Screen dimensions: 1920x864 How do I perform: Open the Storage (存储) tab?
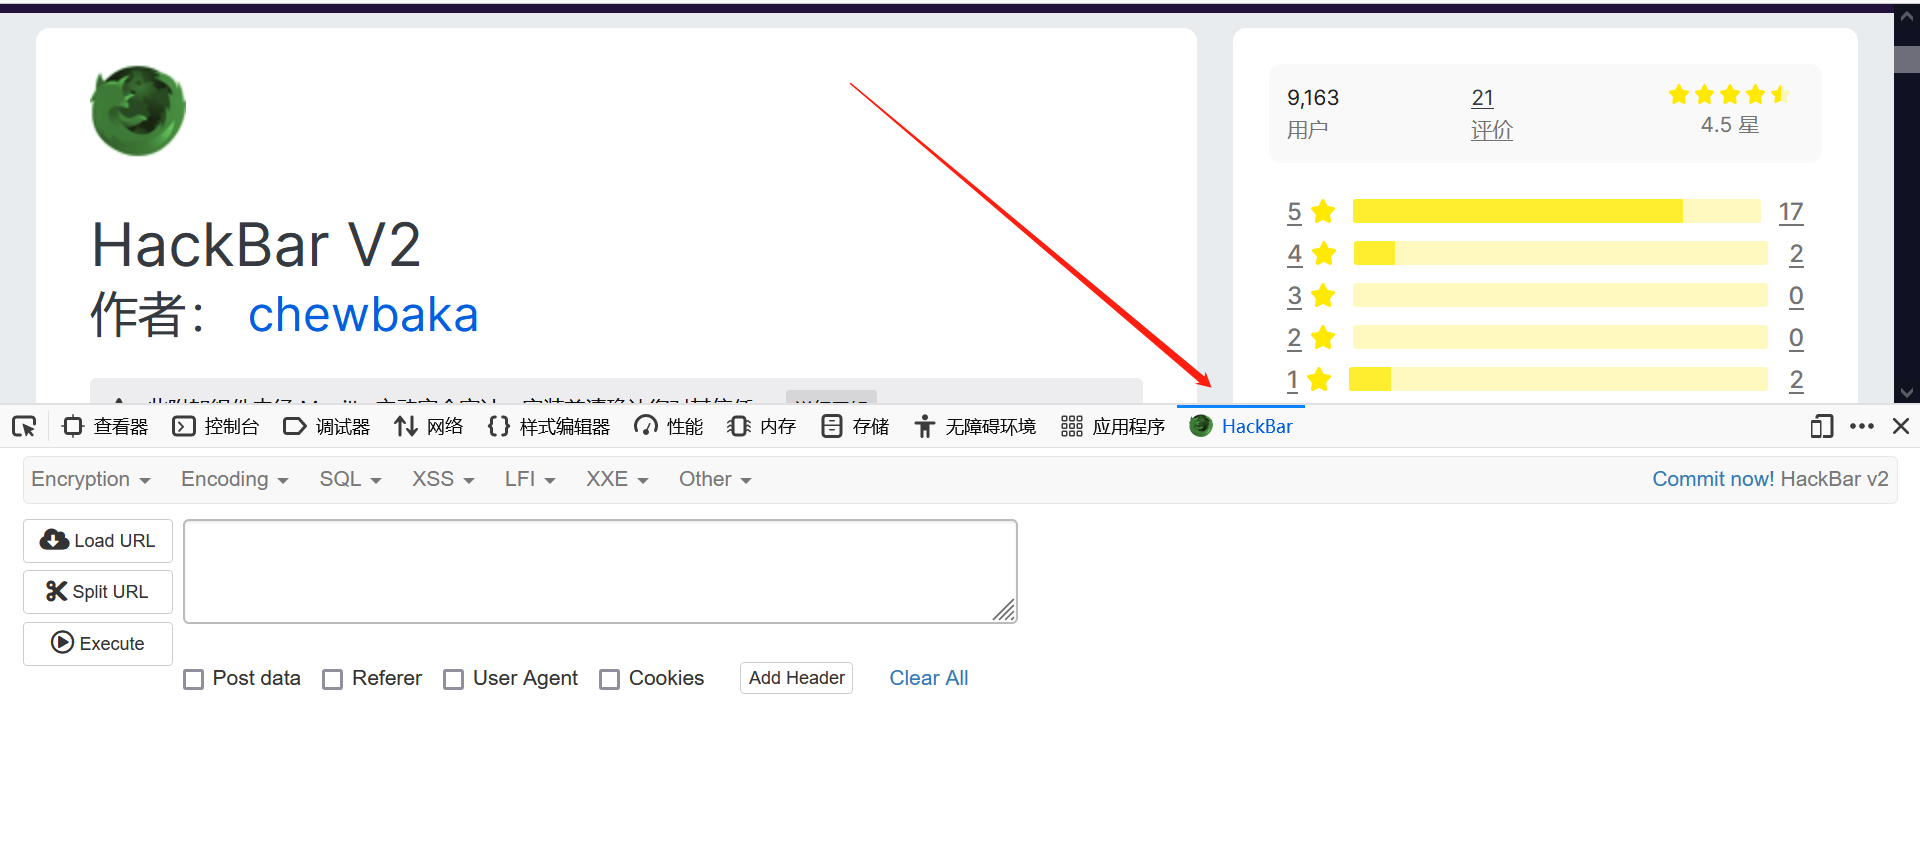[855, 427]
